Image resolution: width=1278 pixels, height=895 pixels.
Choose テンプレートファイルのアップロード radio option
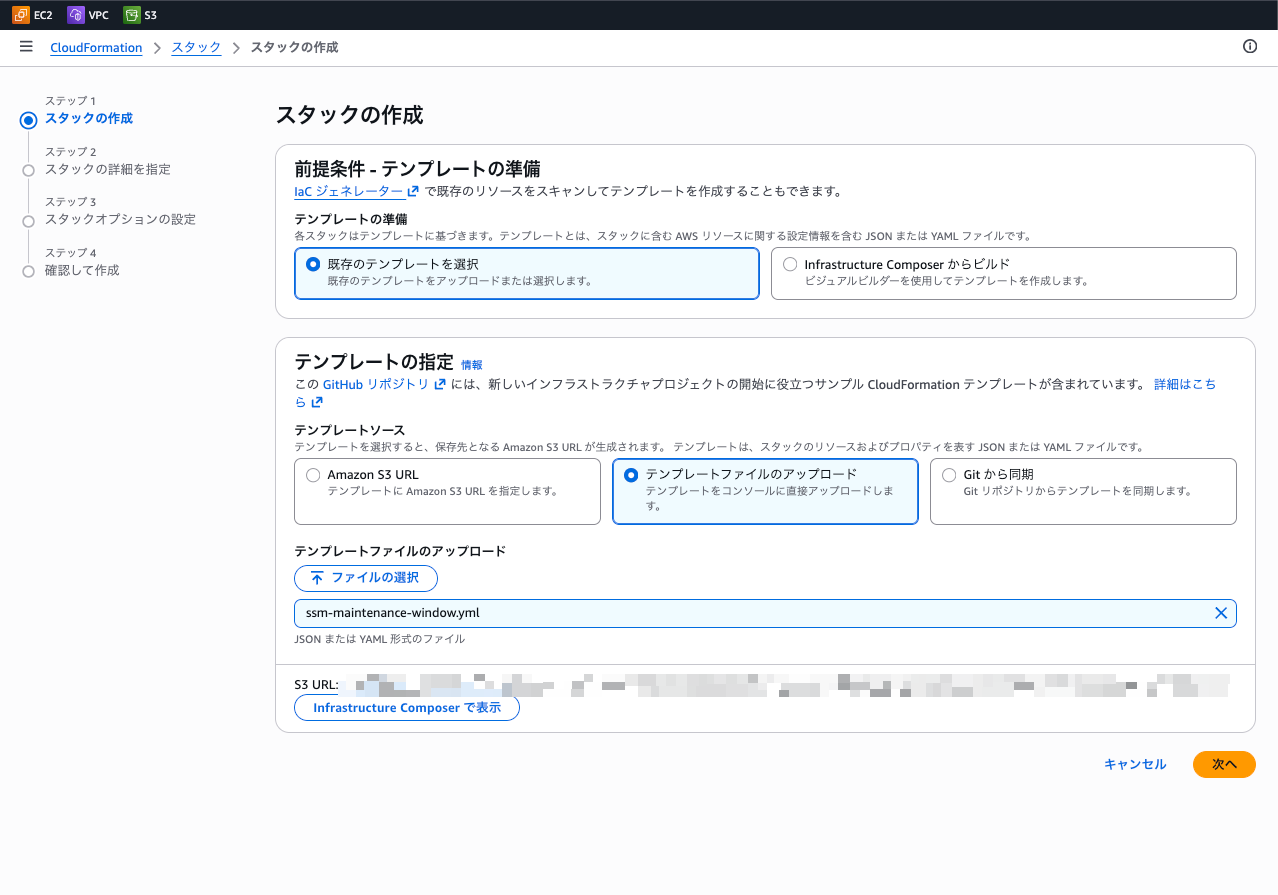point(631,475)
